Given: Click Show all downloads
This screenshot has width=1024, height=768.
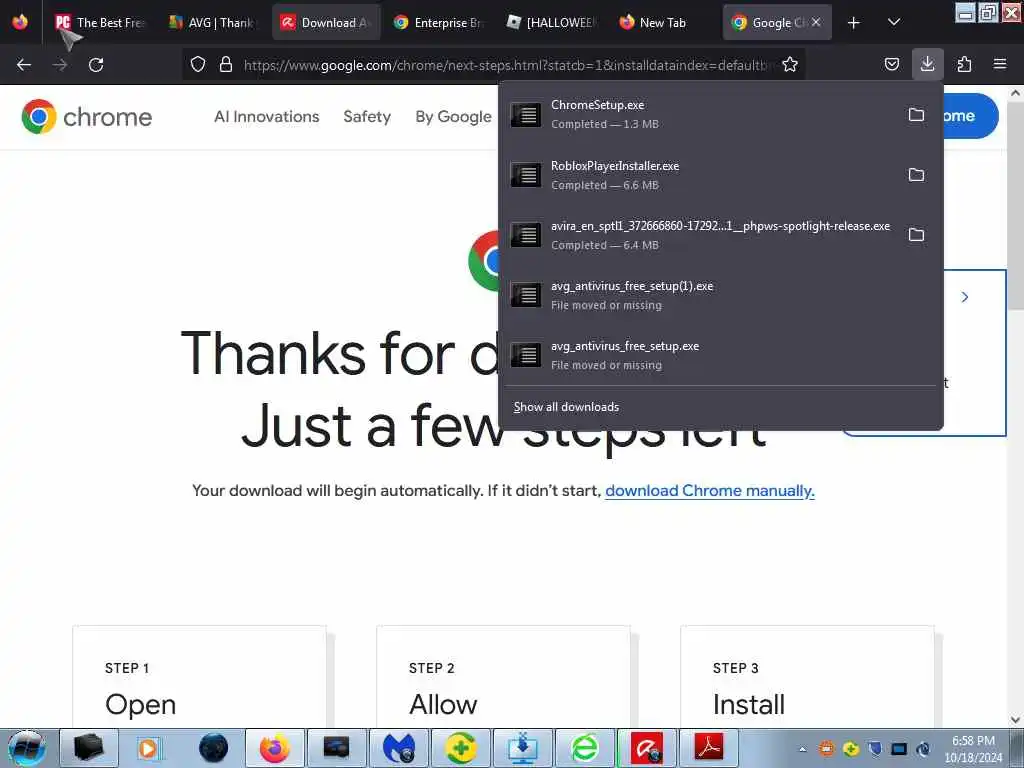Looking at the screenshot, I should (566, 407).
